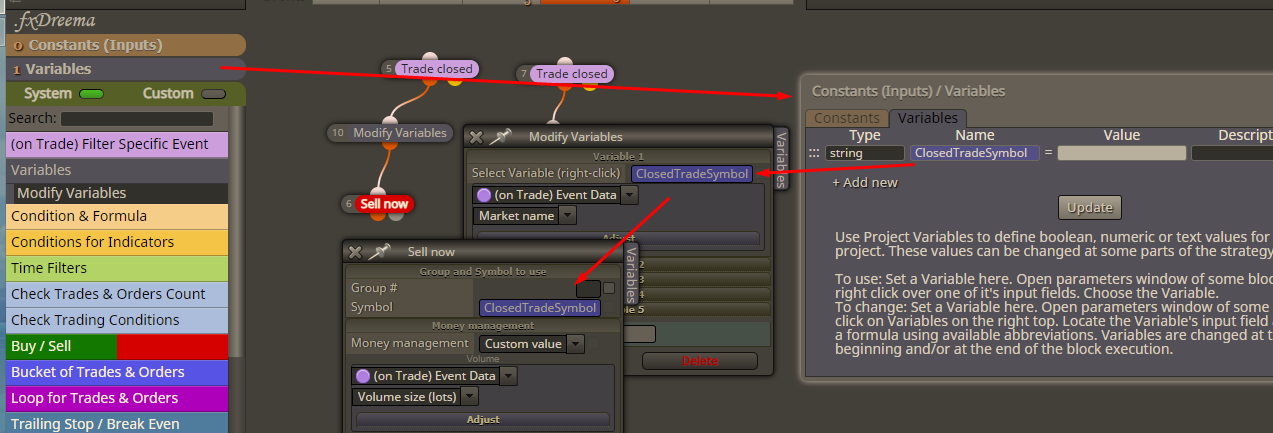
Task: Open the Volume size (lots) dropdown
Action: tap(469, 396)
